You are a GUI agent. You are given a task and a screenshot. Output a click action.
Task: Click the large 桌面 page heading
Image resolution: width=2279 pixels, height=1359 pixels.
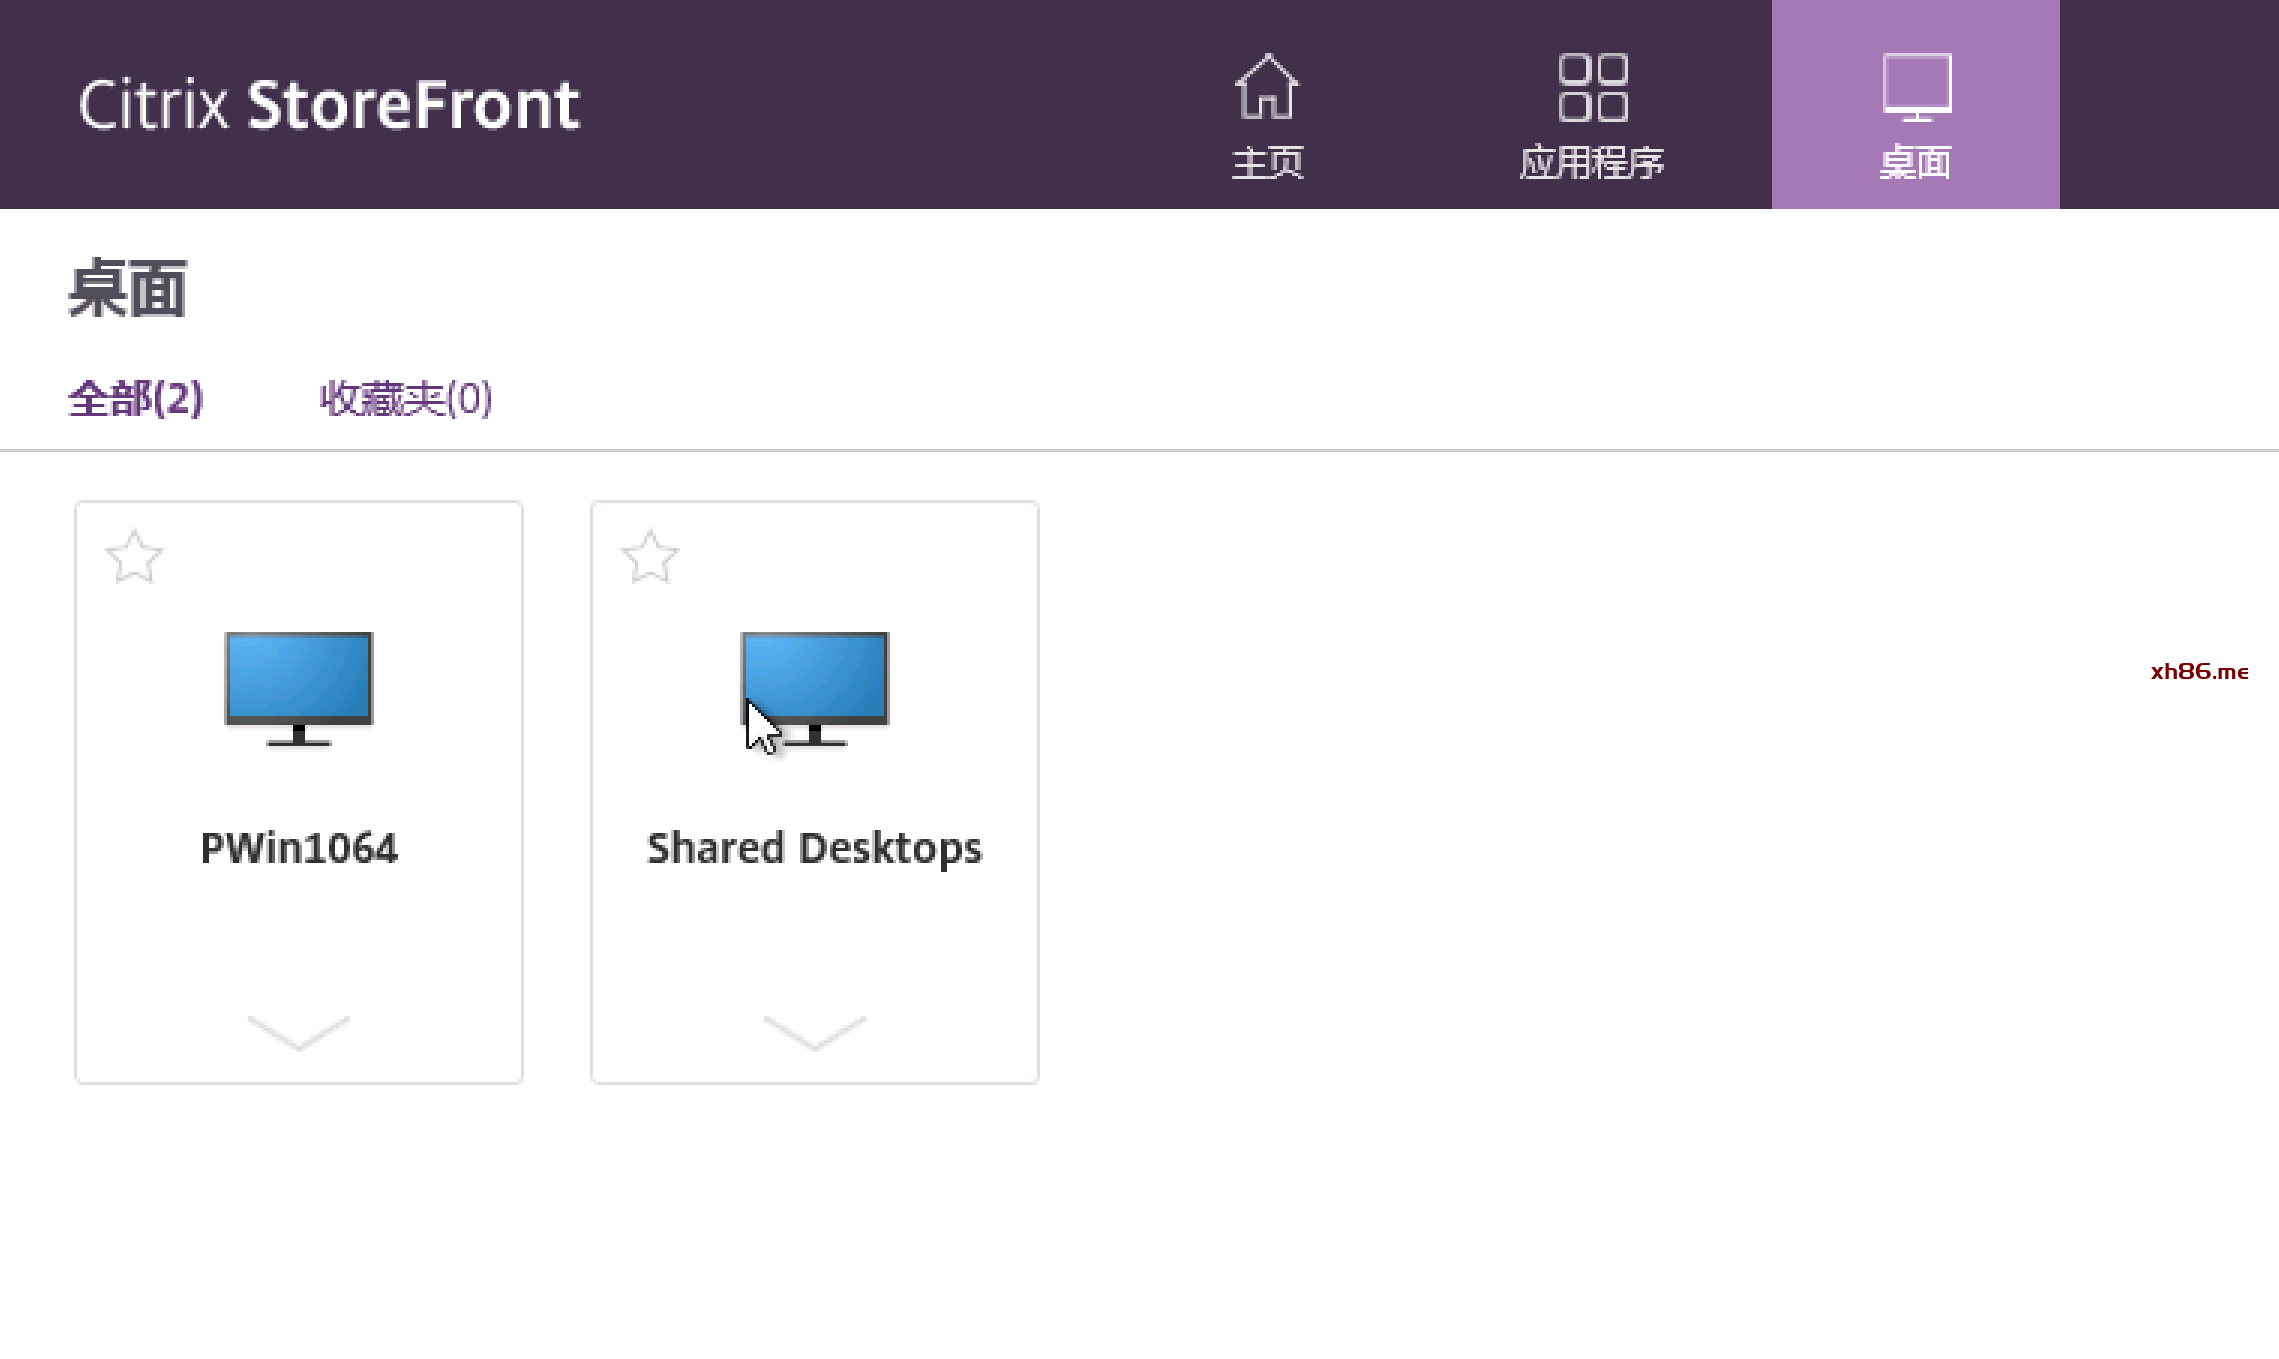coord(128,290)
